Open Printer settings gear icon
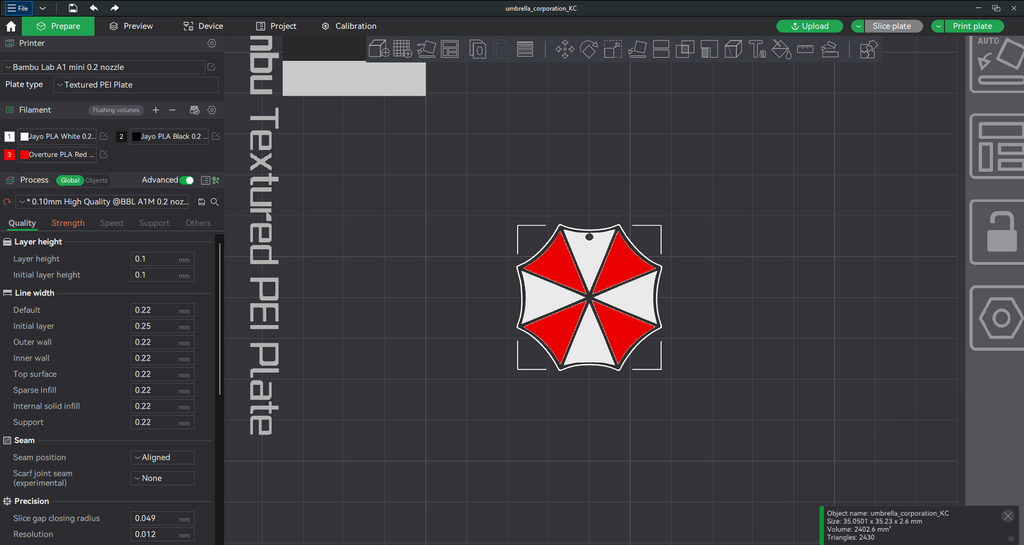 coord(212,43)
